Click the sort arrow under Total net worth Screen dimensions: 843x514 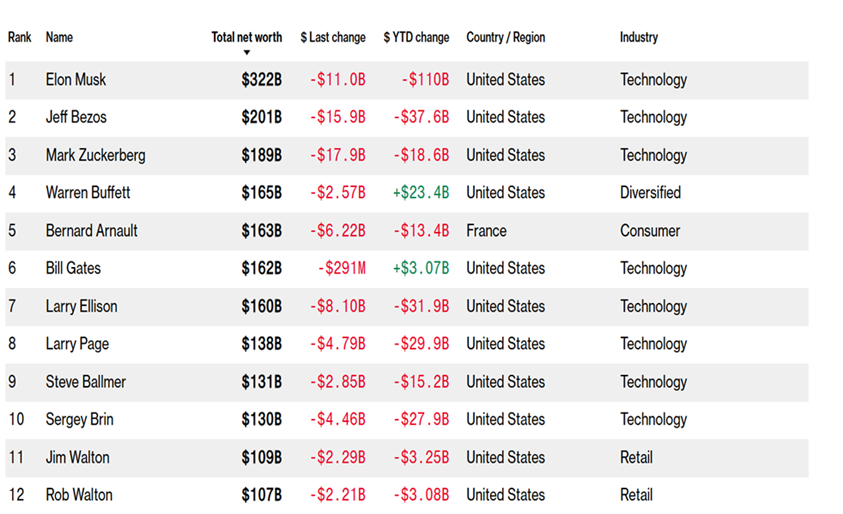(247, 53)
